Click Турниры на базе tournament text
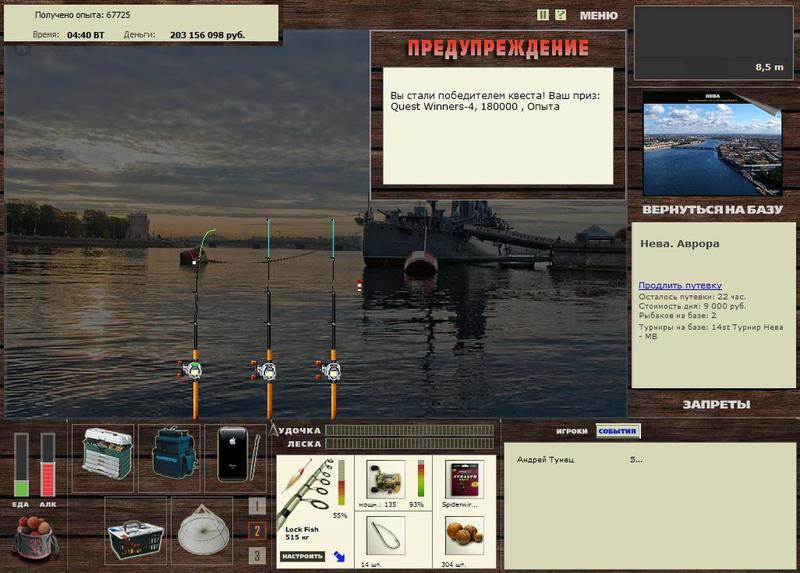Viewport: 800px width, 573px height. click(x=711, y=332)
